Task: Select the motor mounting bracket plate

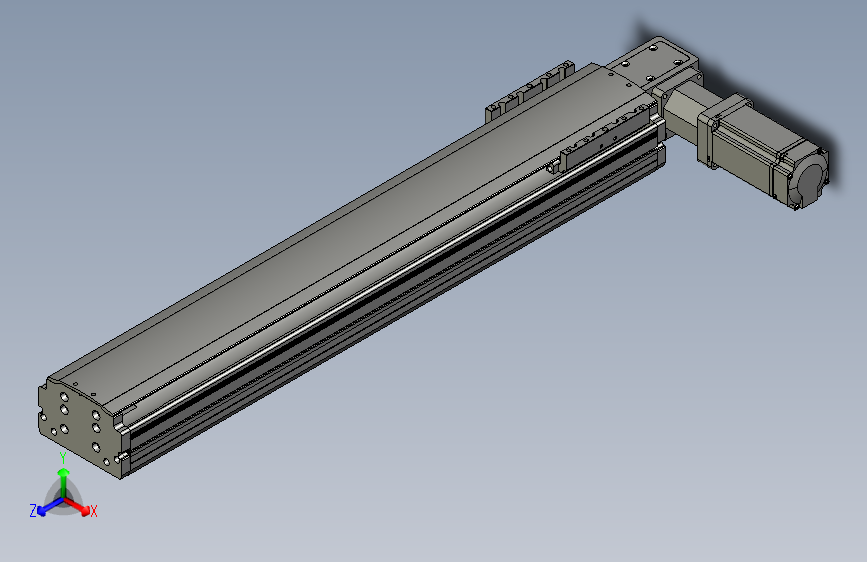Action: pos(654,63)
